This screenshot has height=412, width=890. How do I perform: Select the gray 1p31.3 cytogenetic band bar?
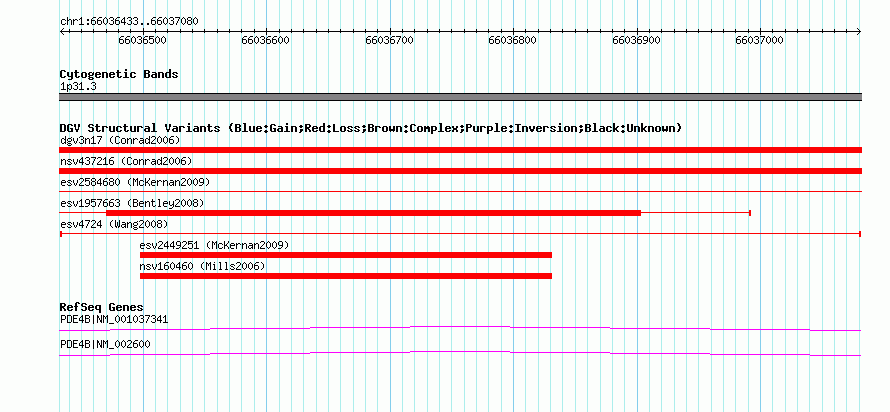(460, 97)
